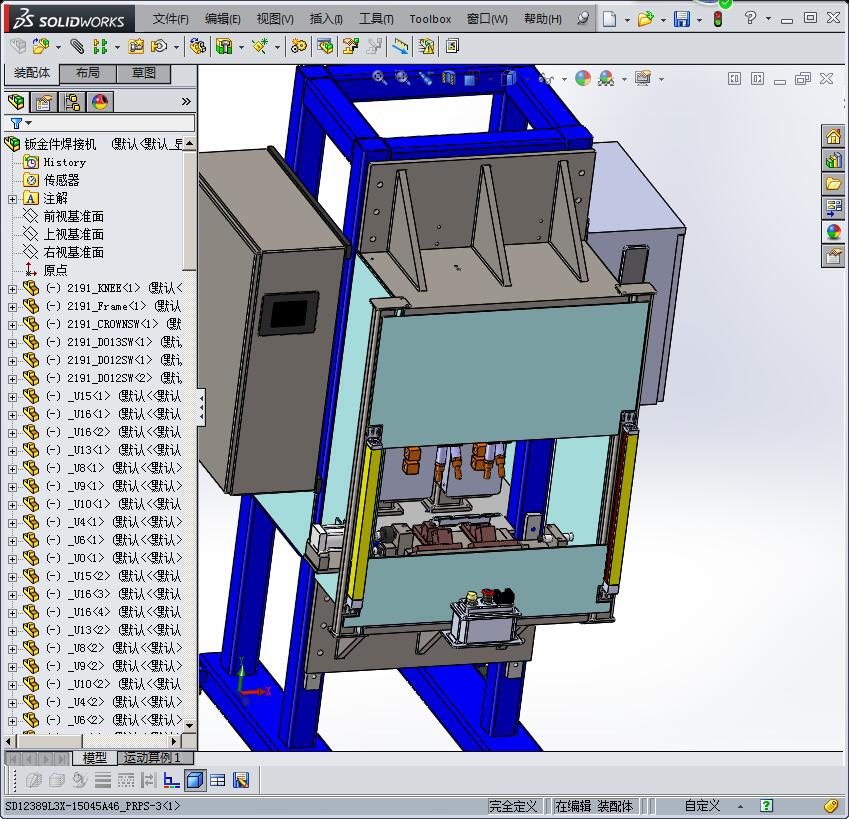Open the ConfigurationManager tab icon
The image size is (849, 819).
click(71, 102)
